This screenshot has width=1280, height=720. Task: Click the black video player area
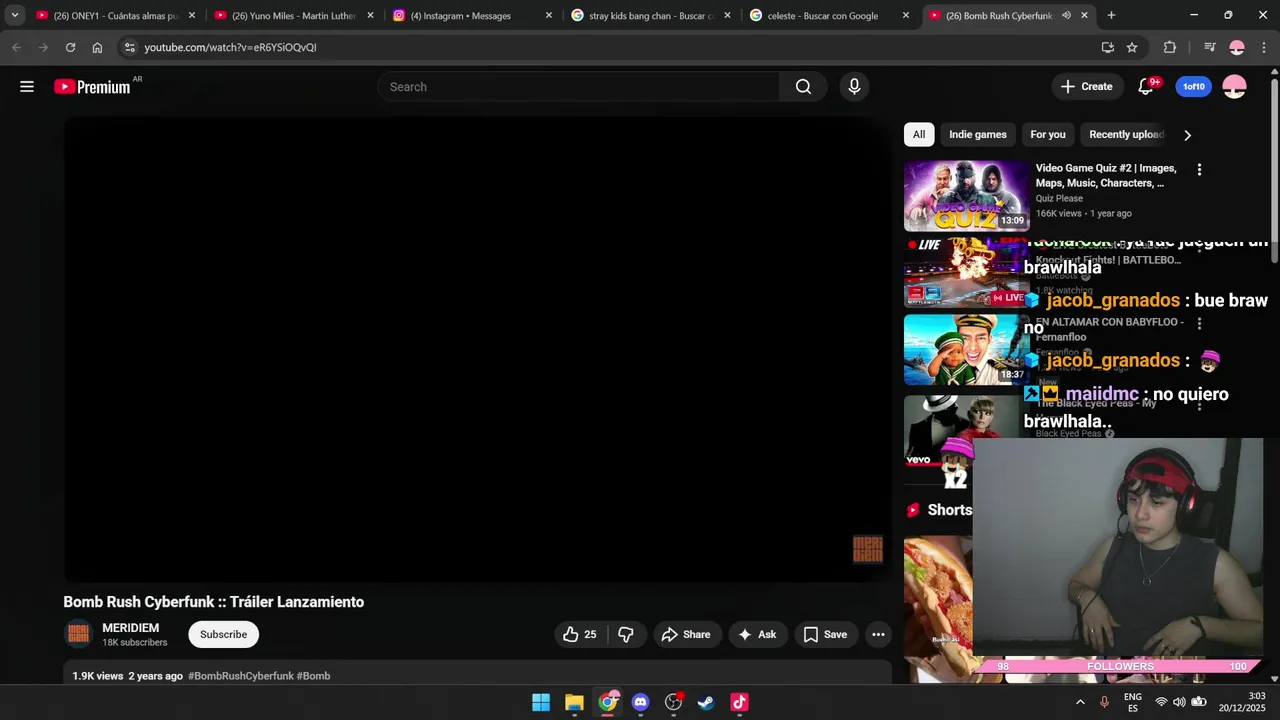click(477, 349)
